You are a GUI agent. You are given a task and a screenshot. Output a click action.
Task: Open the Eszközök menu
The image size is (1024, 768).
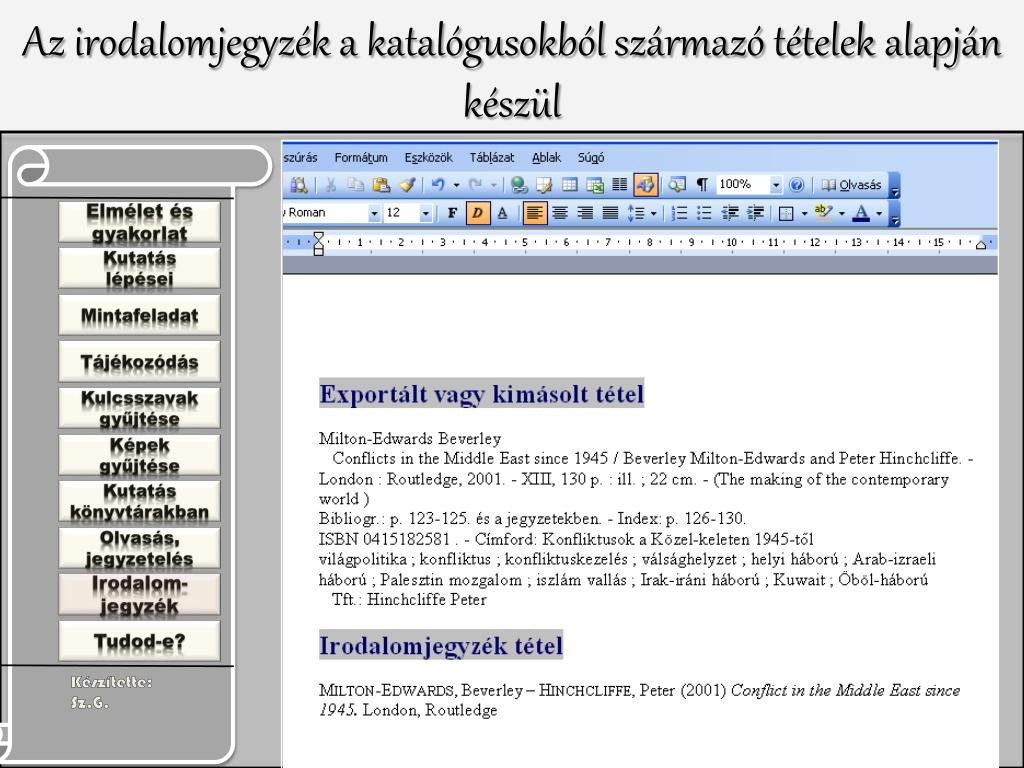(x=428, y=157)
